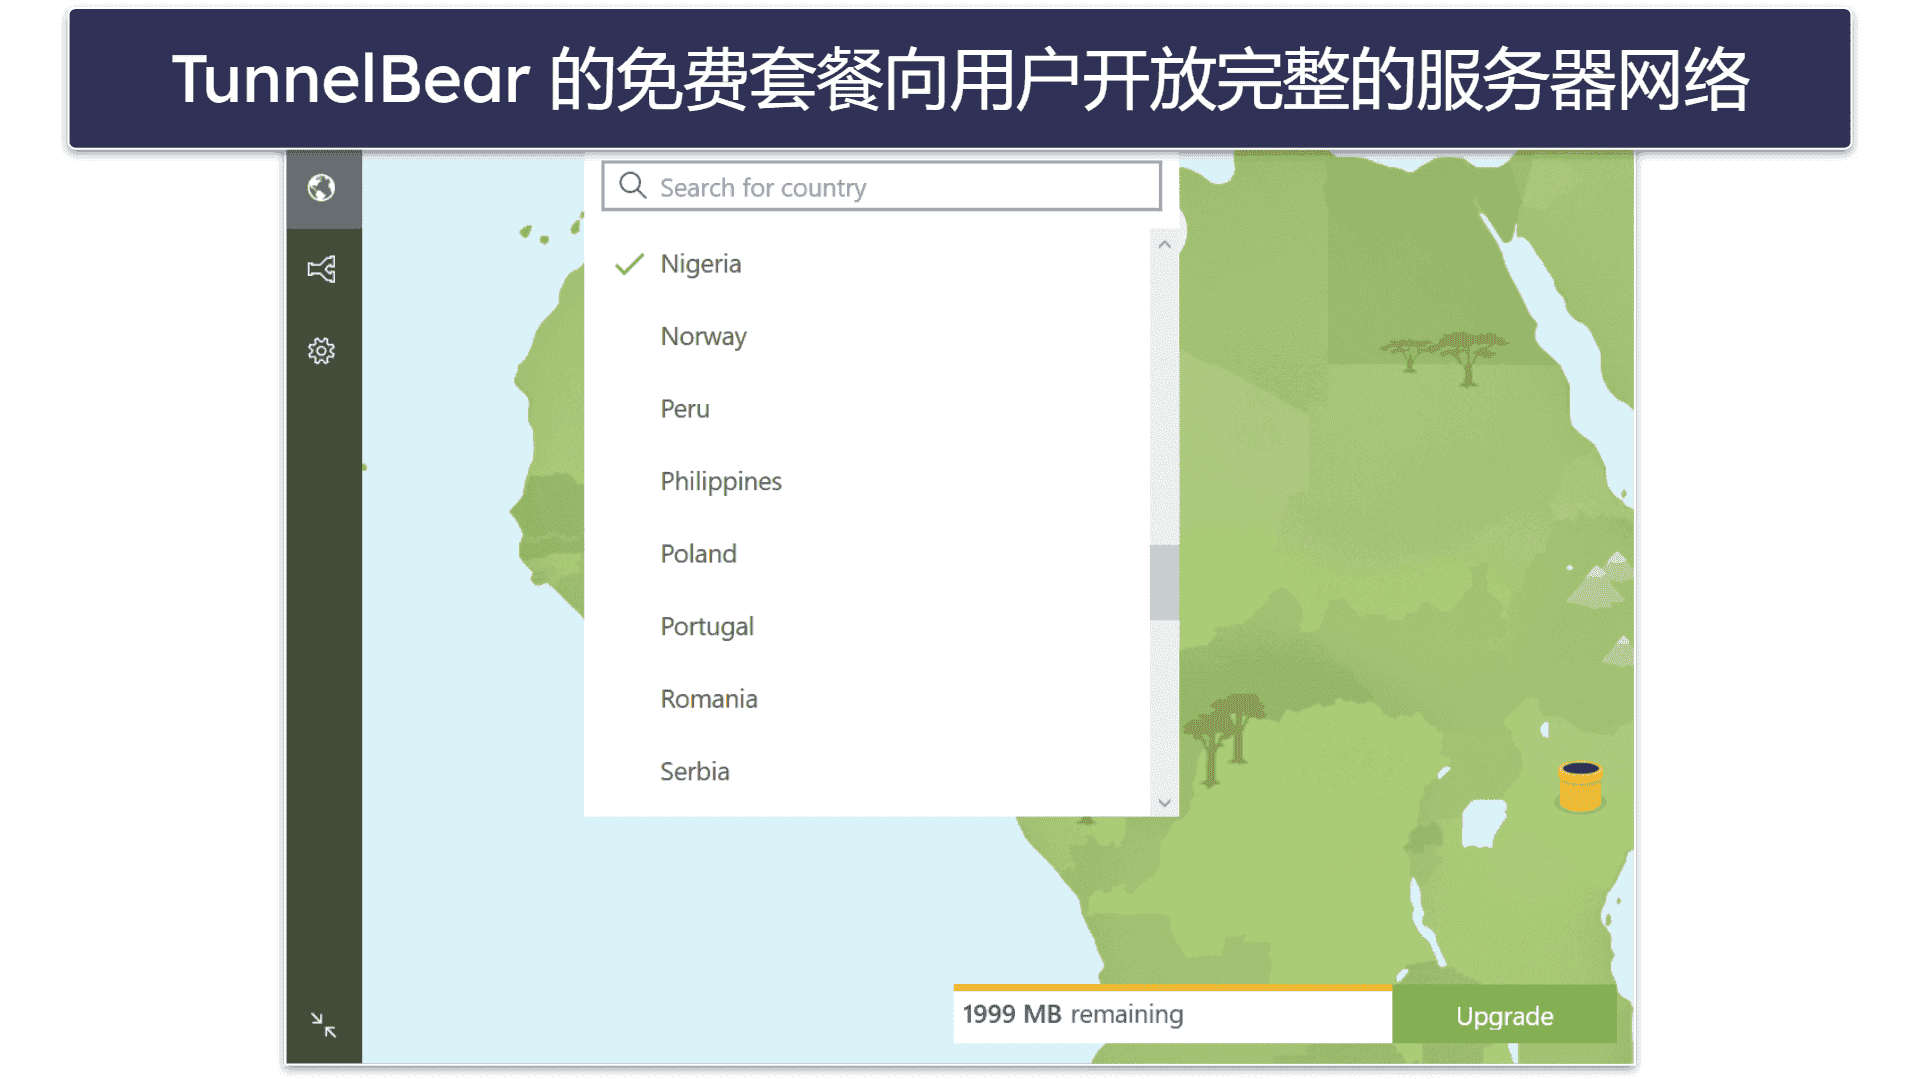Click the Upgrade button

coord(1504,1016)
